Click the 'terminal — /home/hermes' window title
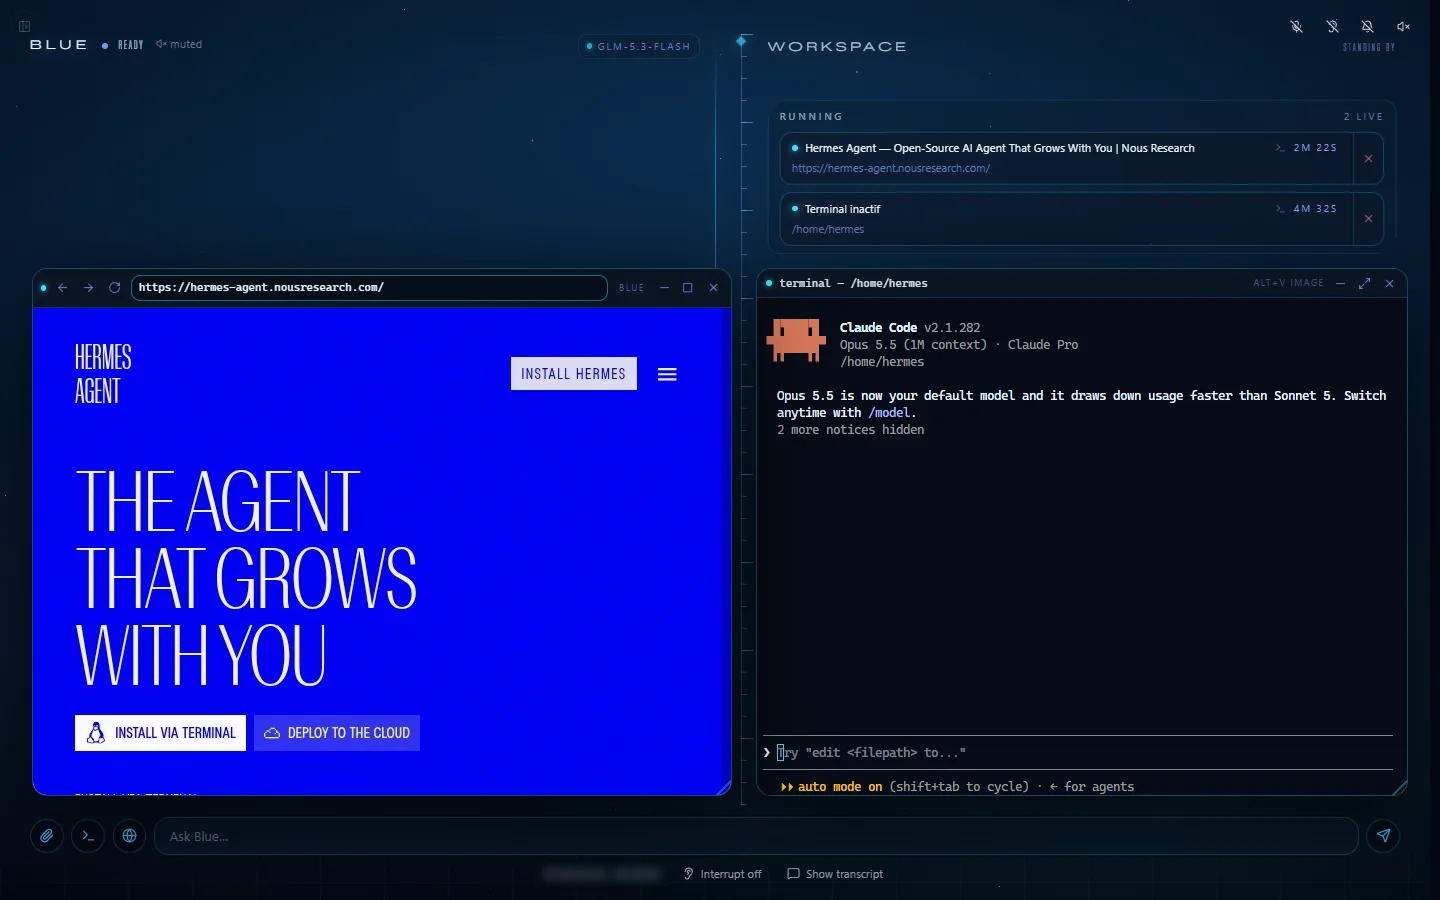This screenshot has height=900, width=1440. point(853,284)
